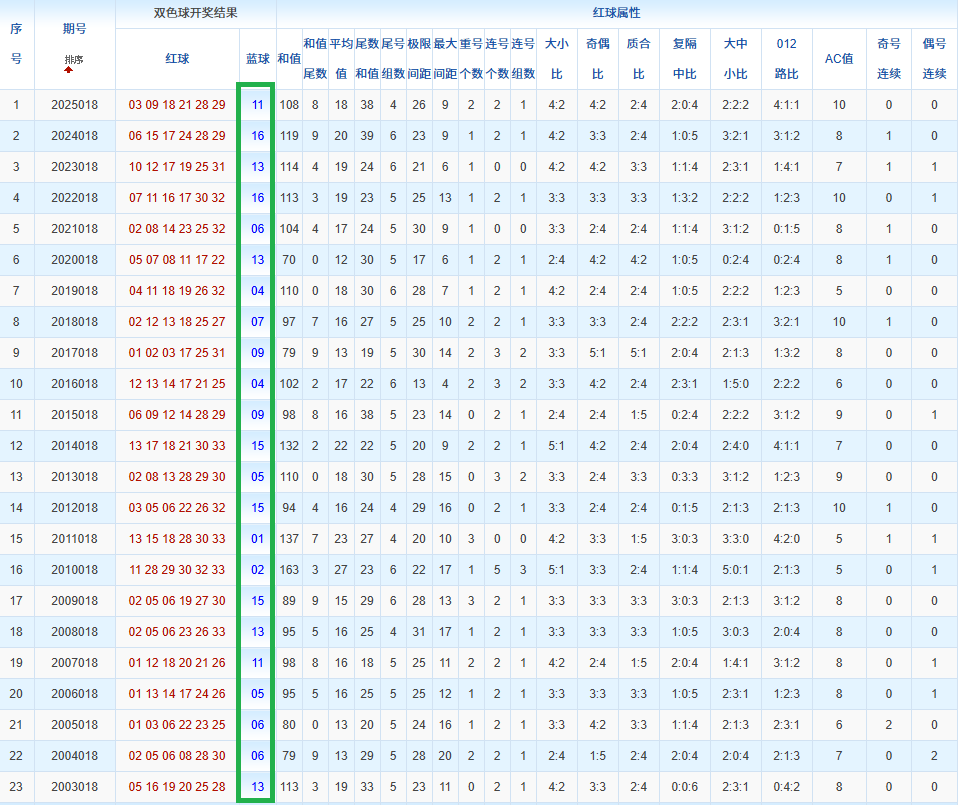Click the 大小比 column header

556,59
